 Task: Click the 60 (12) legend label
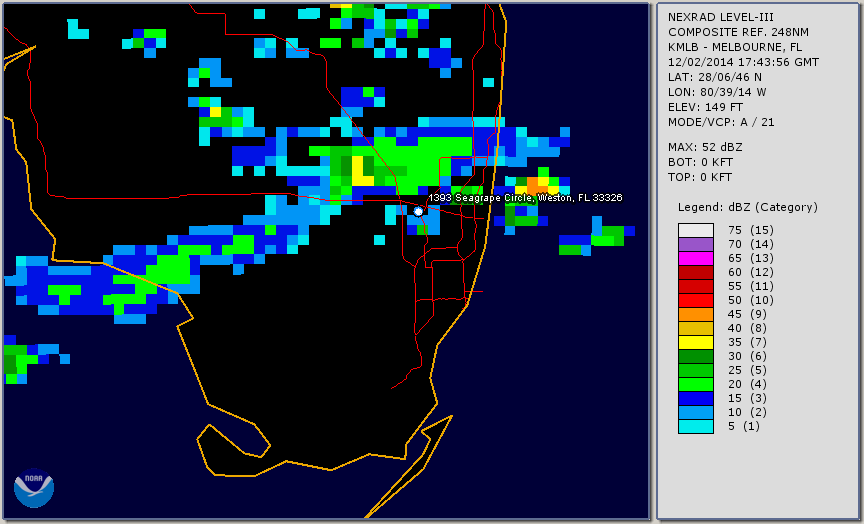point(750,272)
